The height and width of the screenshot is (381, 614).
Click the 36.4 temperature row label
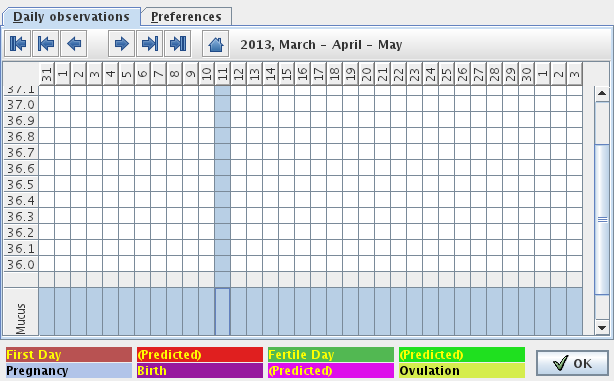click(21, 200)
